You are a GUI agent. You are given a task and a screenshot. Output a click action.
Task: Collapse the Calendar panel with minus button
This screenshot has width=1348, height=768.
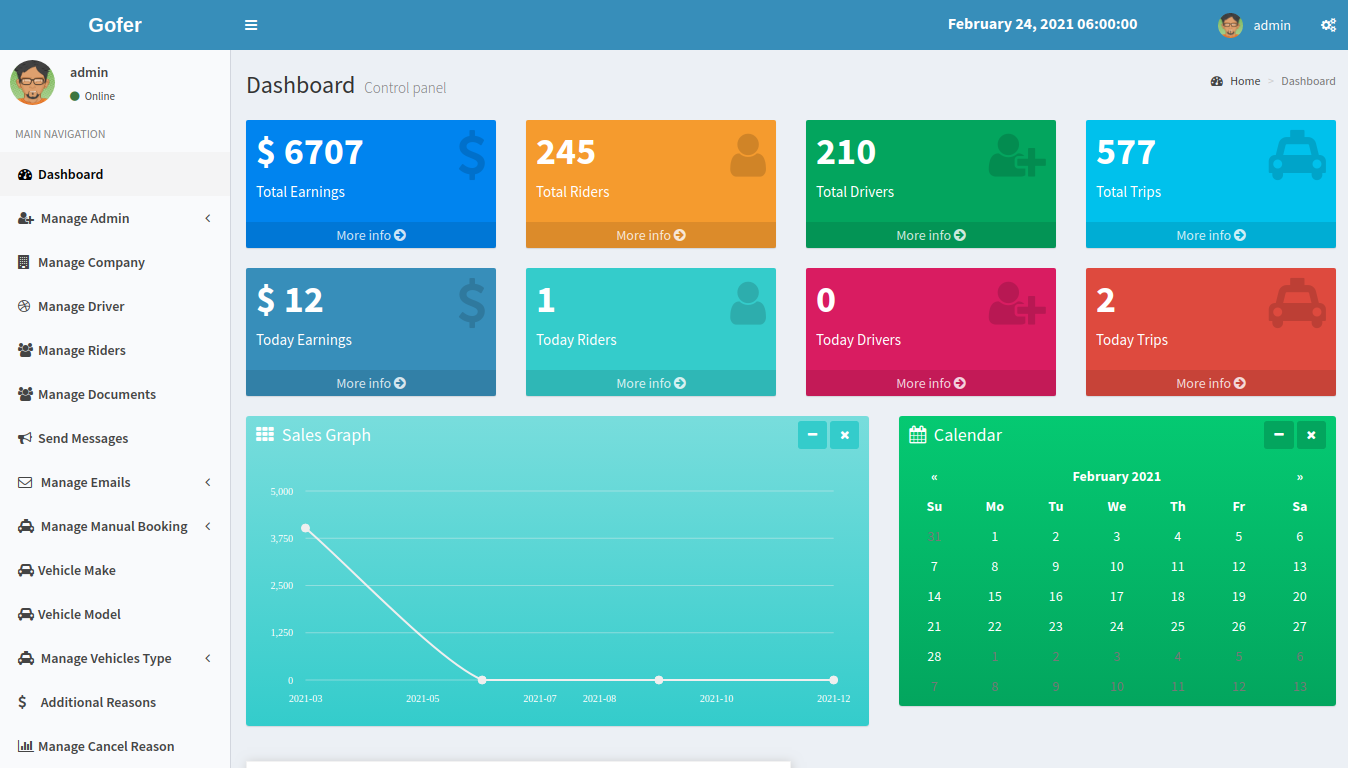click(x=1278, y=435)
